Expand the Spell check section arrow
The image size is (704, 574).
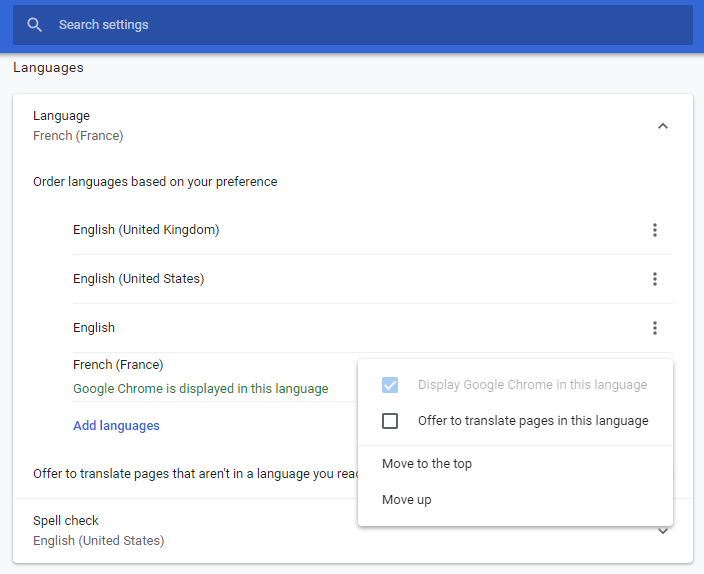click(662, 531)
